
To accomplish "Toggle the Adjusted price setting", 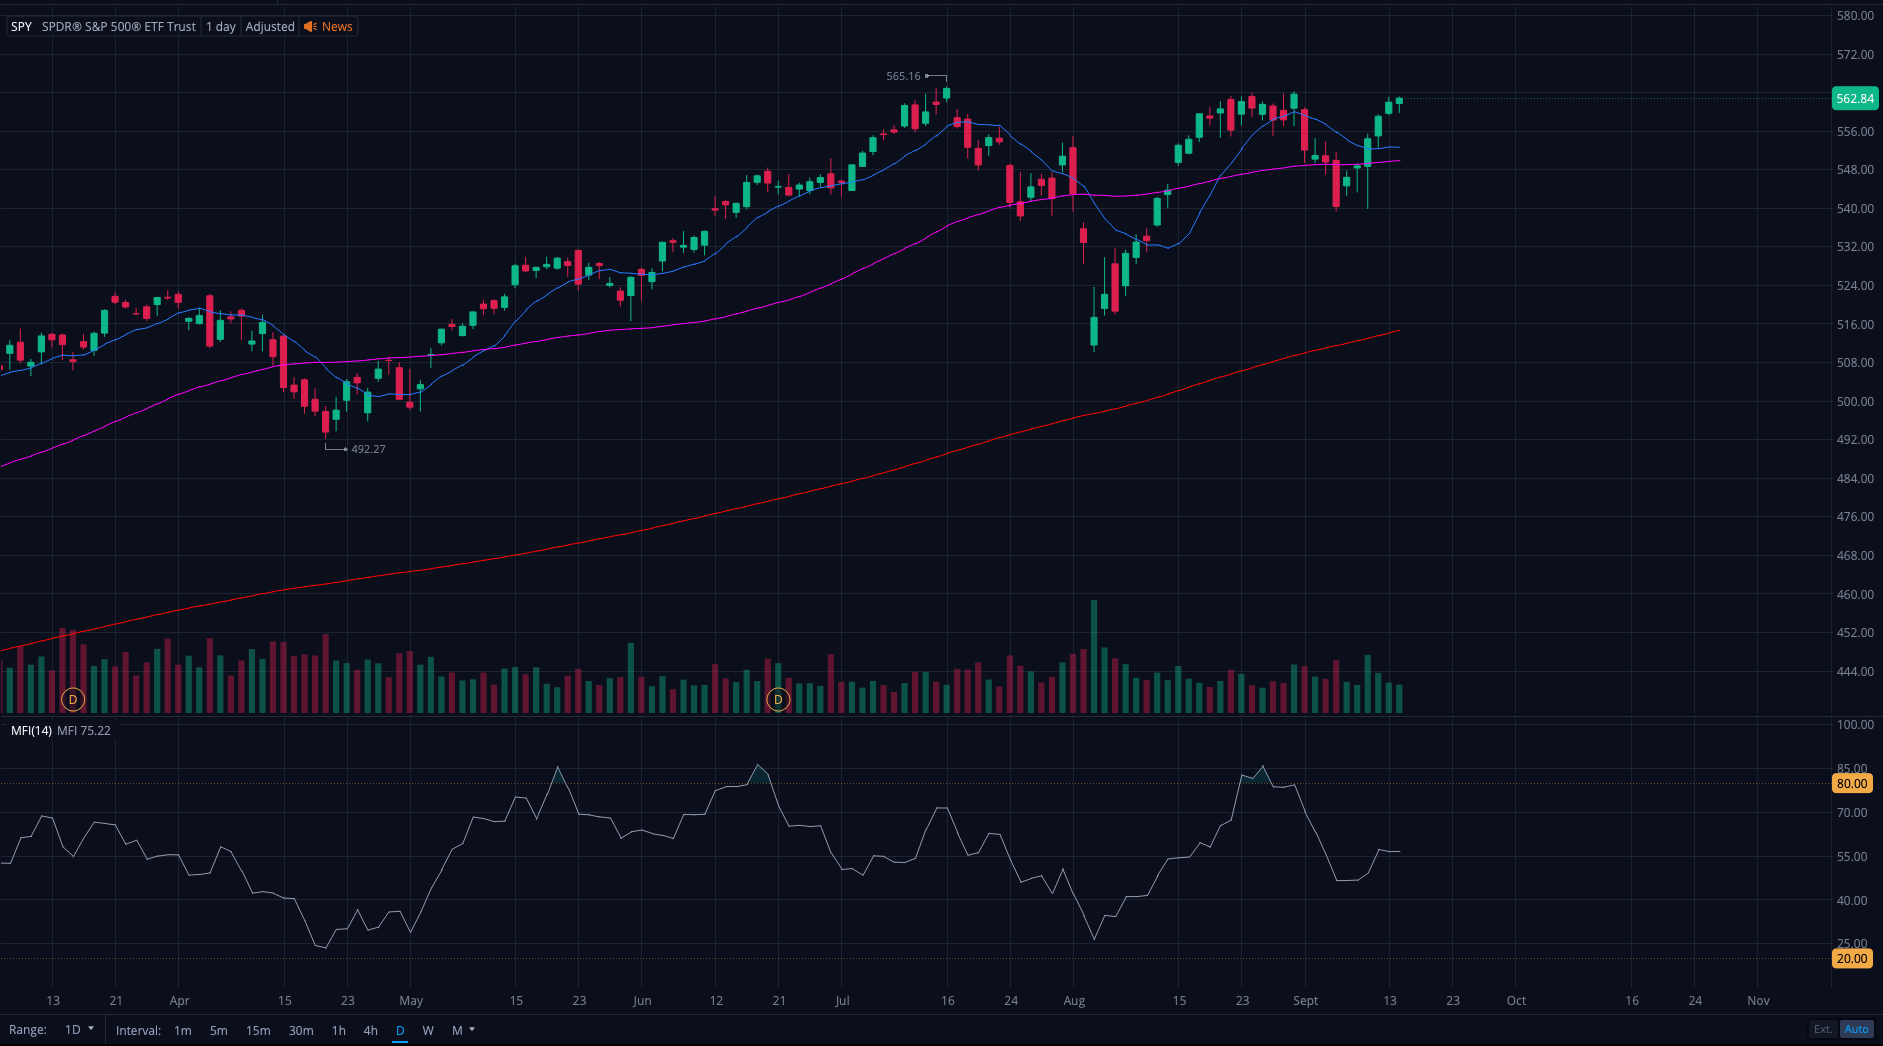I will [x=270, y=27].
